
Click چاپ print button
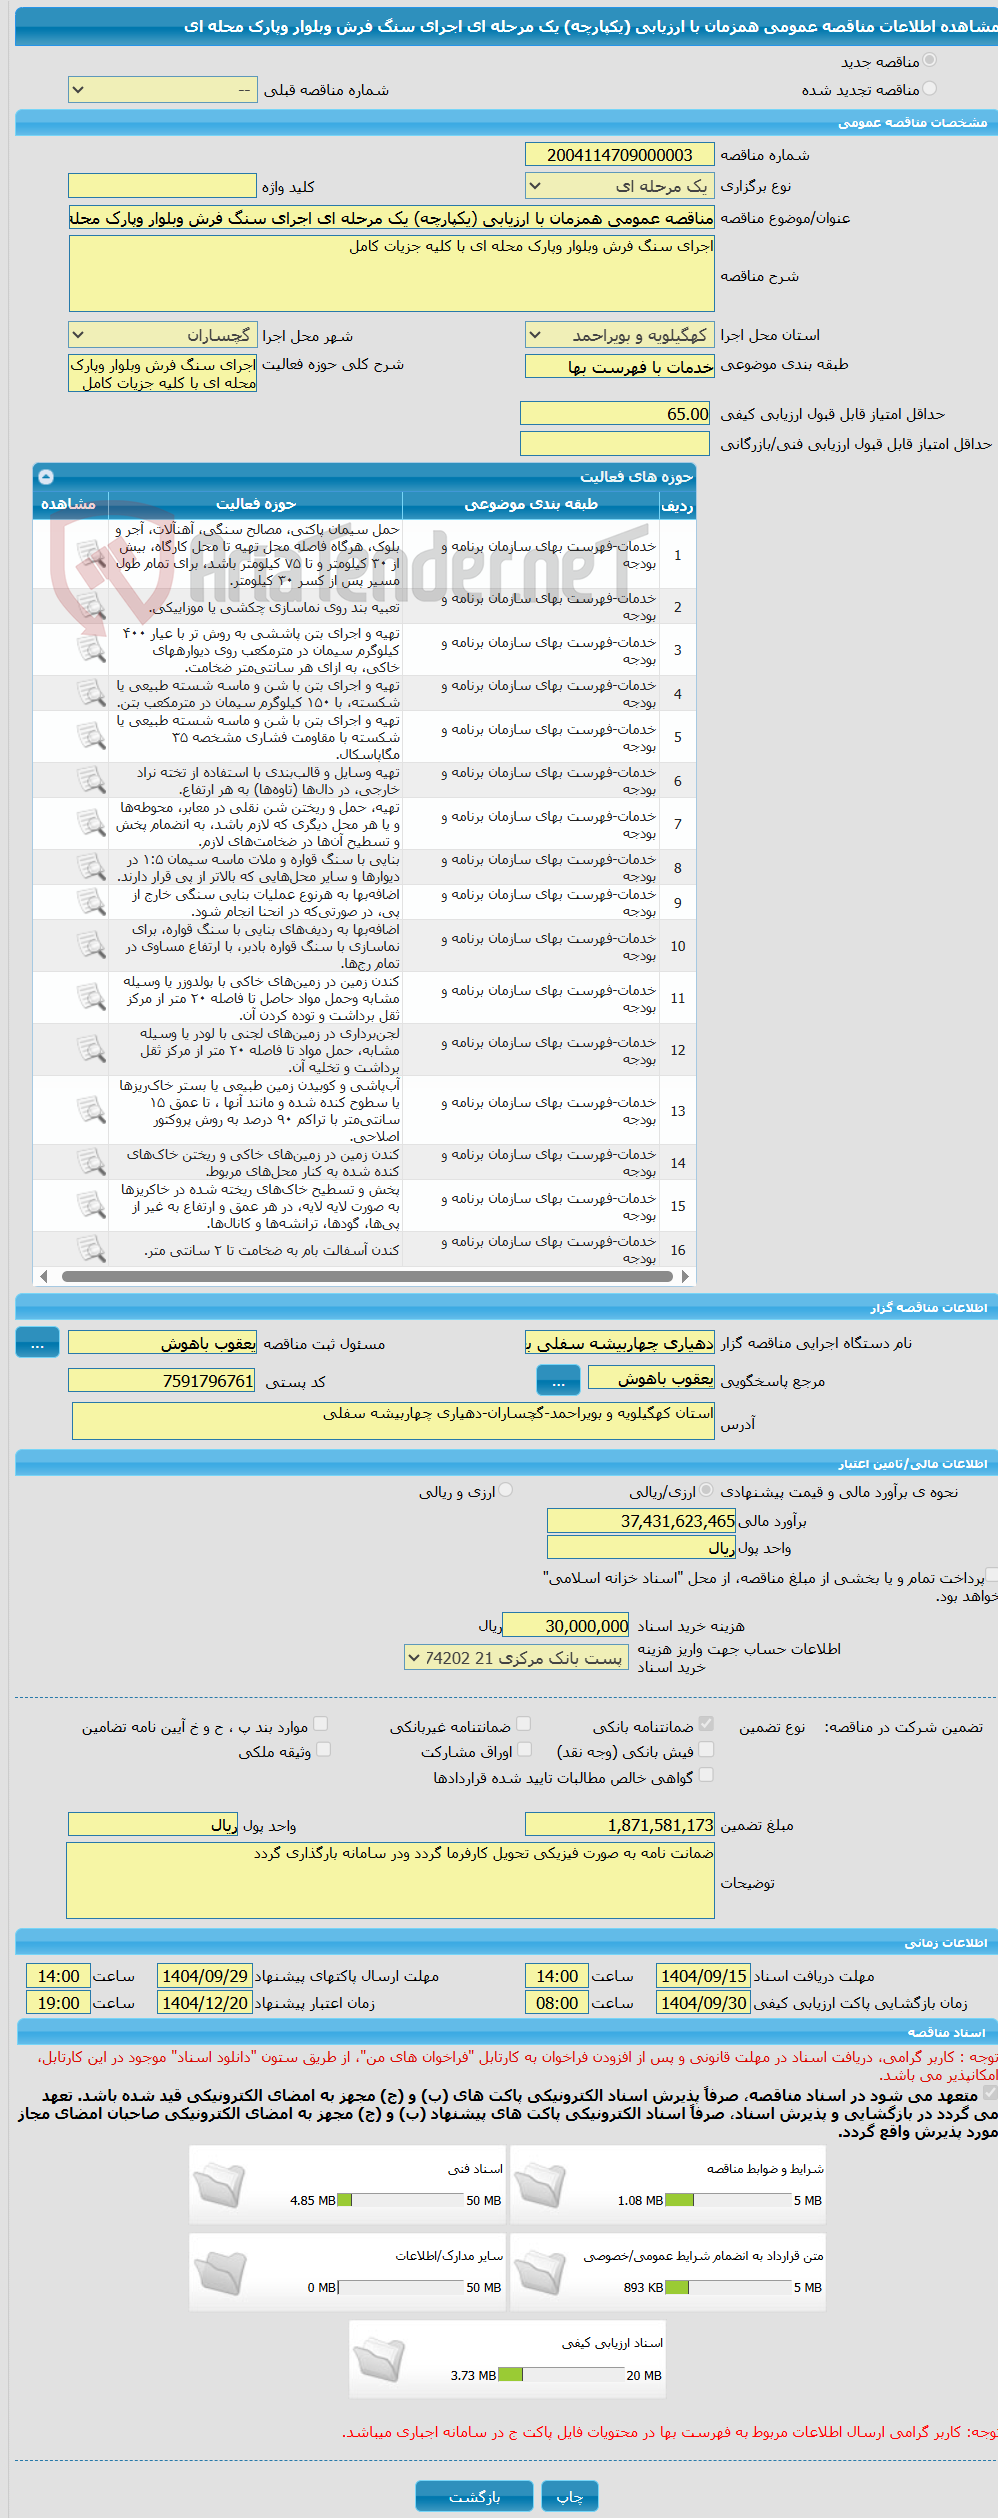click(570, 2497)
